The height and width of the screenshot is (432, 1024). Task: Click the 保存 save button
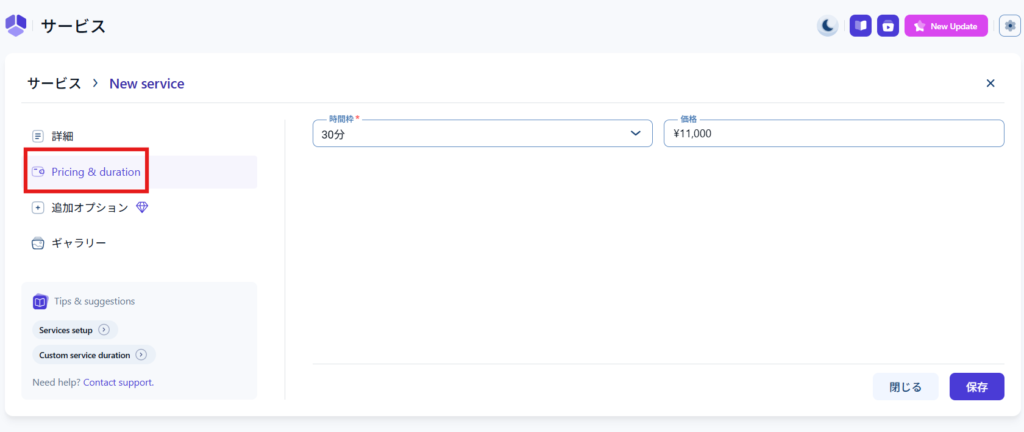point(976,387)
